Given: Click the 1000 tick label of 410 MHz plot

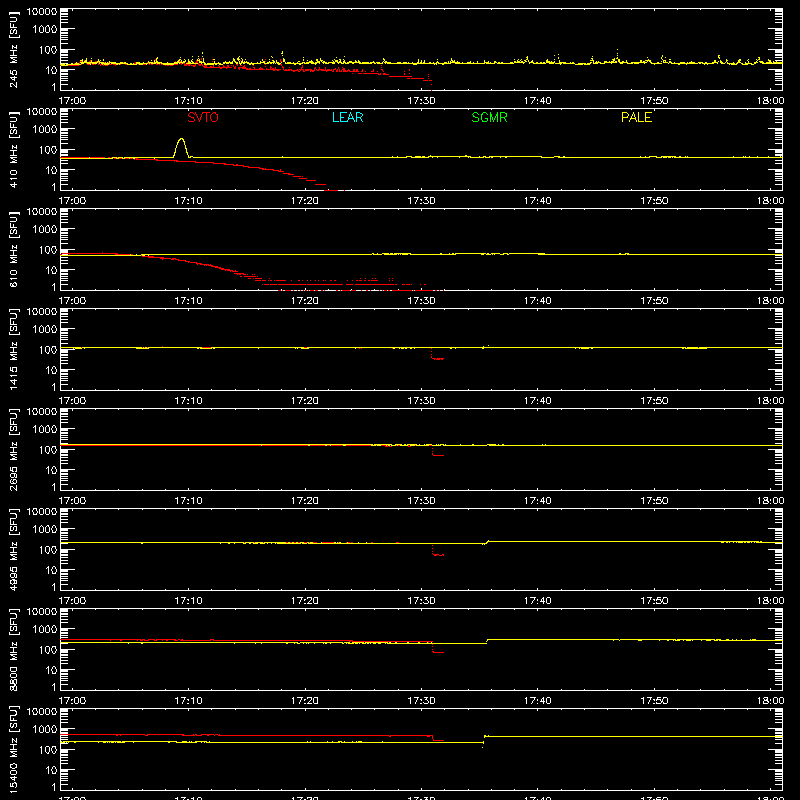Looking at the screenshot, I should [45, 130].
